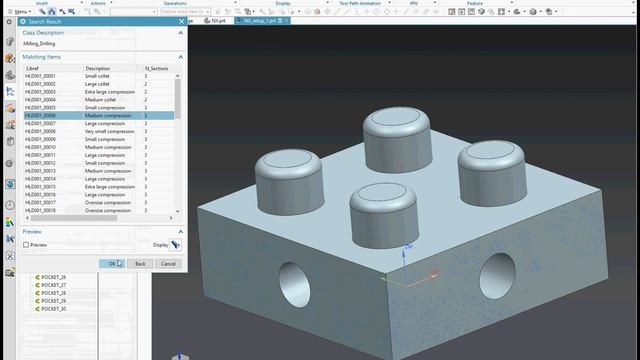Select row HLD001_00001 Small collet
The image size is (640, 360).
[99, 76]
